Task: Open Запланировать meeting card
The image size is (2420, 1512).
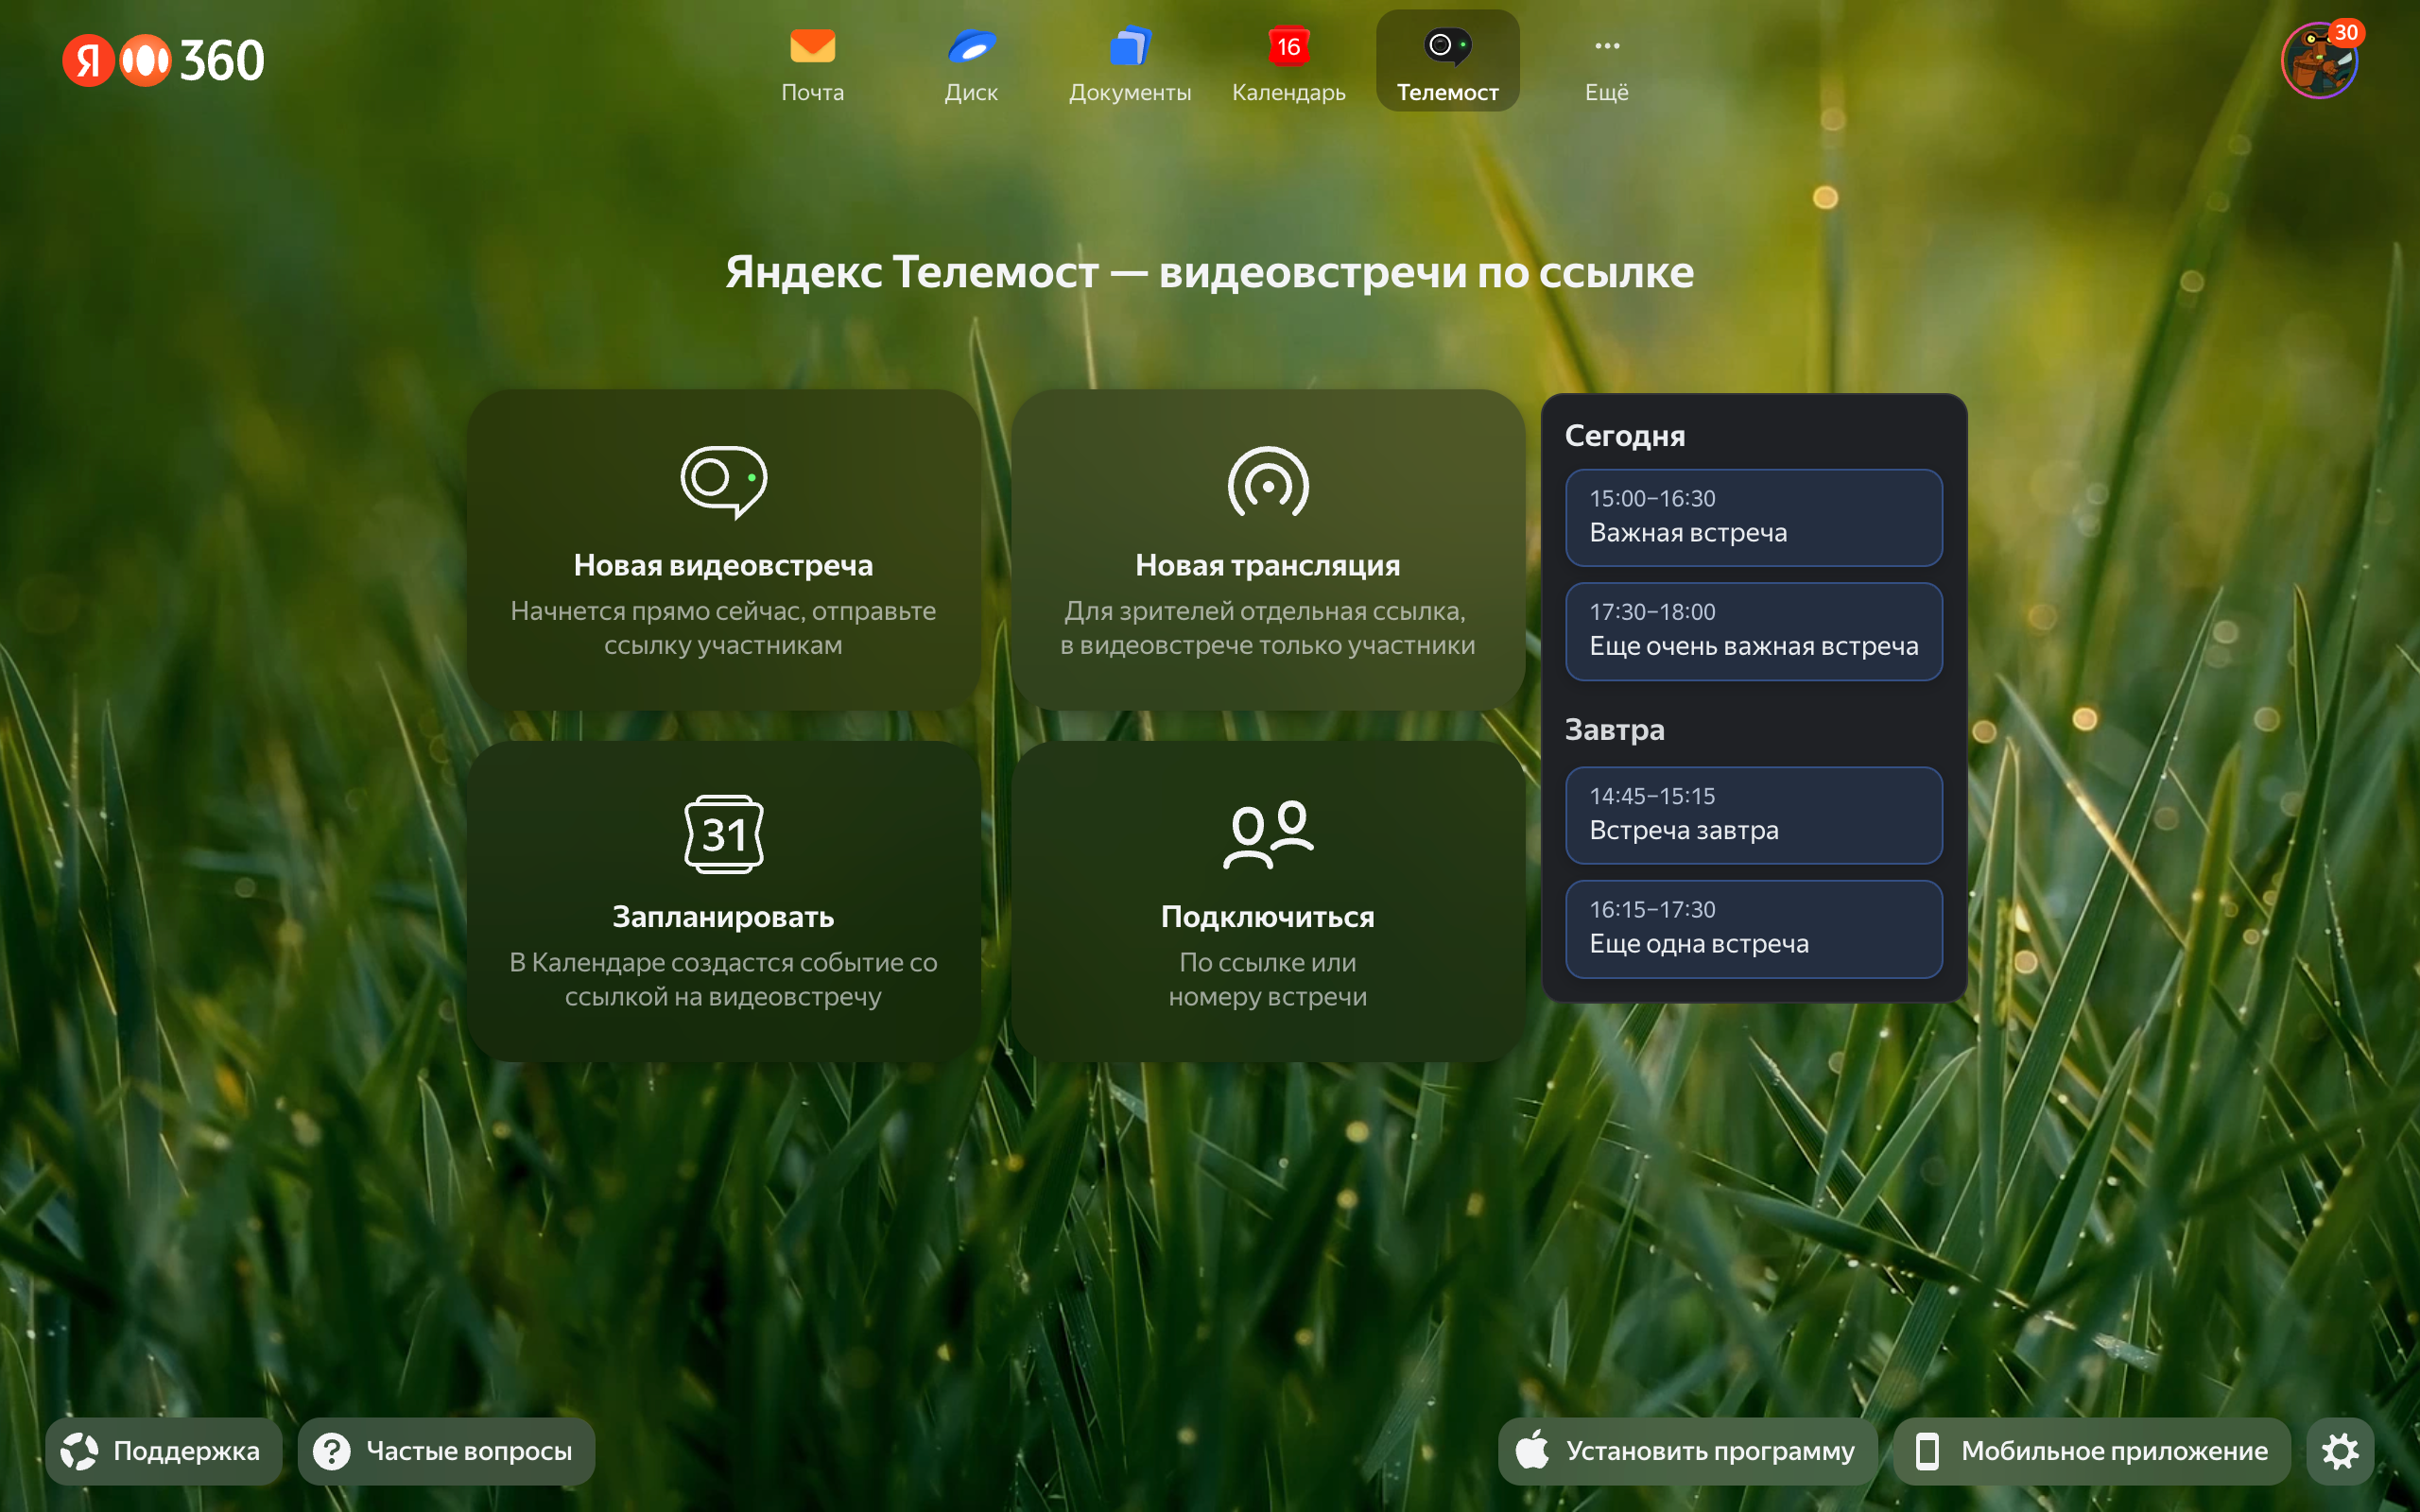Action: click(723, 901)
